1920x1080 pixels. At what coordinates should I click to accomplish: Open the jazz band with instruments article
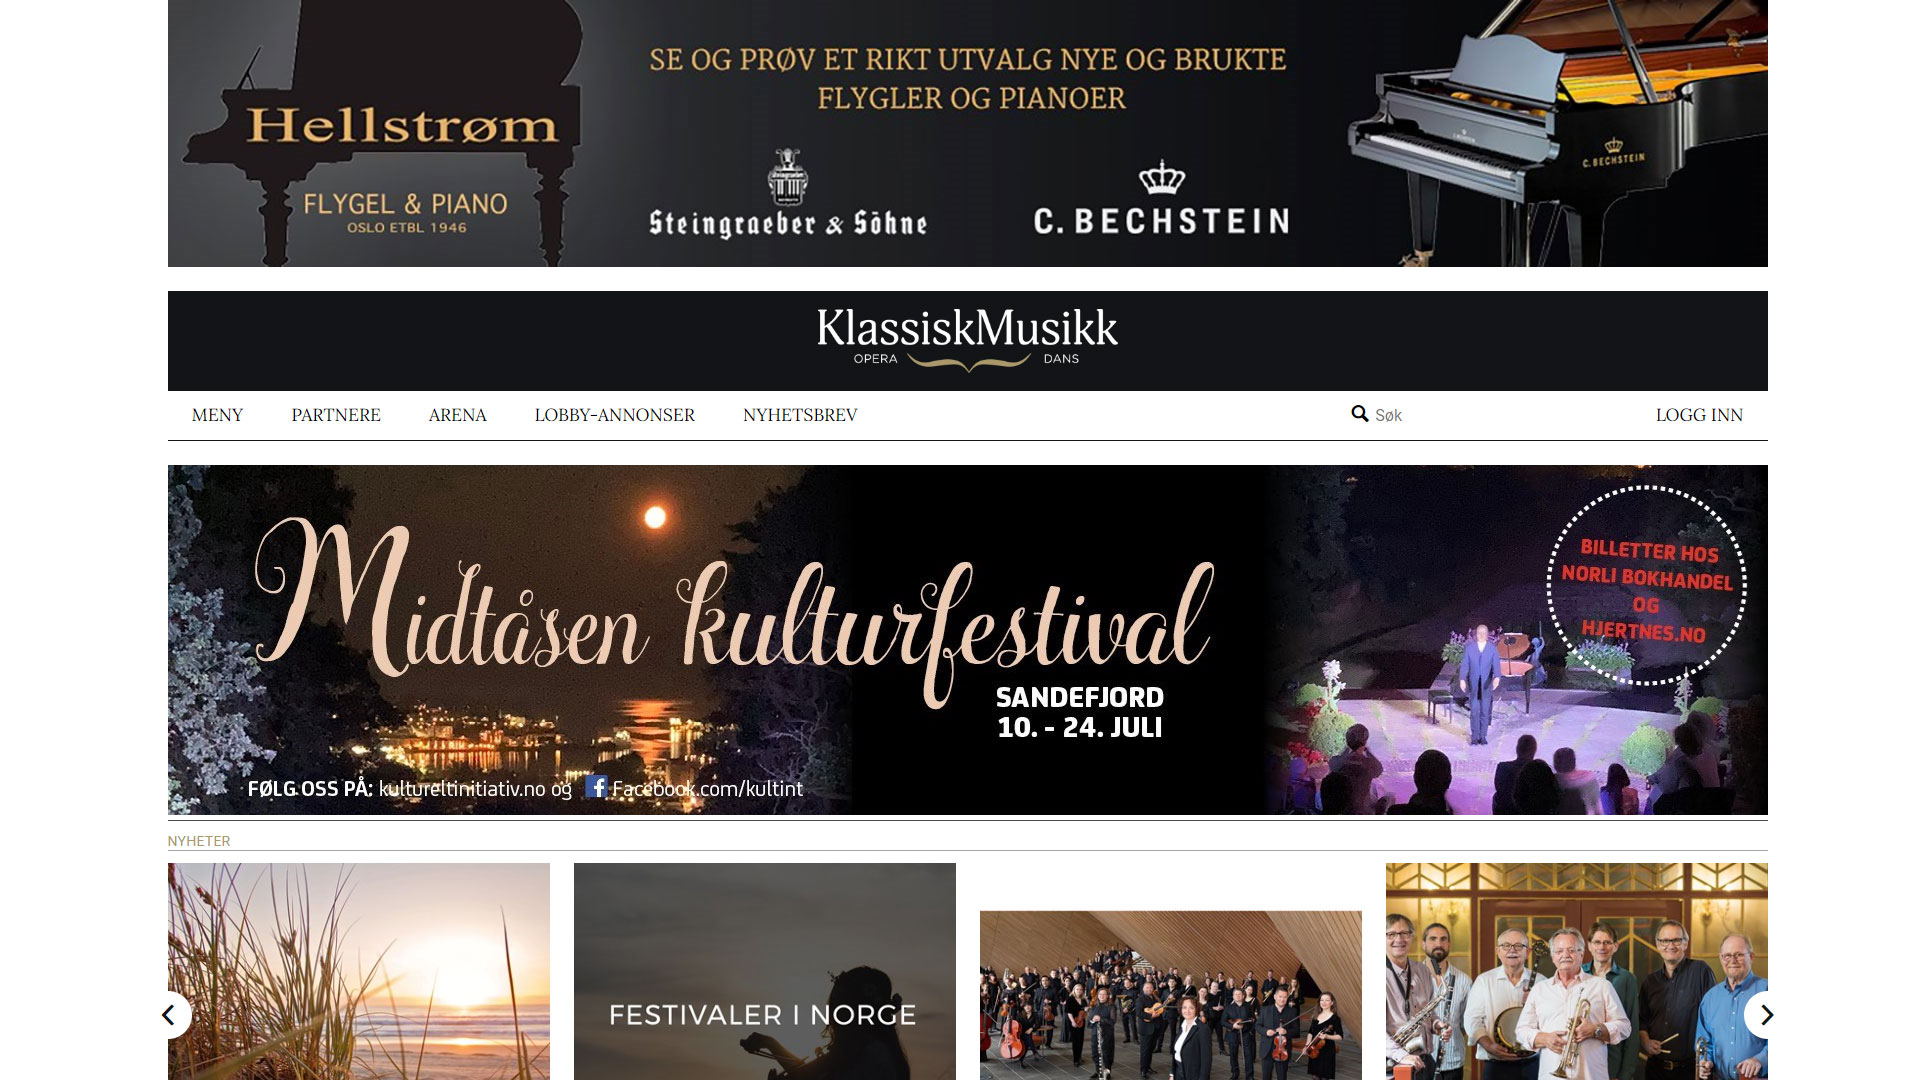(1576, 971)
